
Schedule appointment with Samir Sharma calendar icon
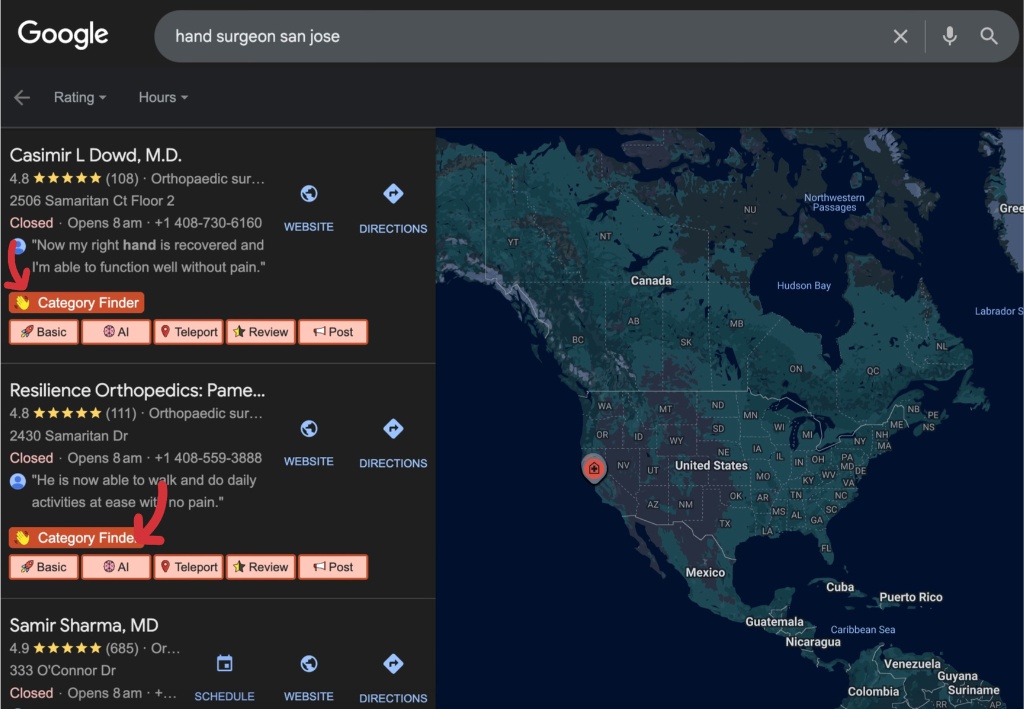pos(224,664)
